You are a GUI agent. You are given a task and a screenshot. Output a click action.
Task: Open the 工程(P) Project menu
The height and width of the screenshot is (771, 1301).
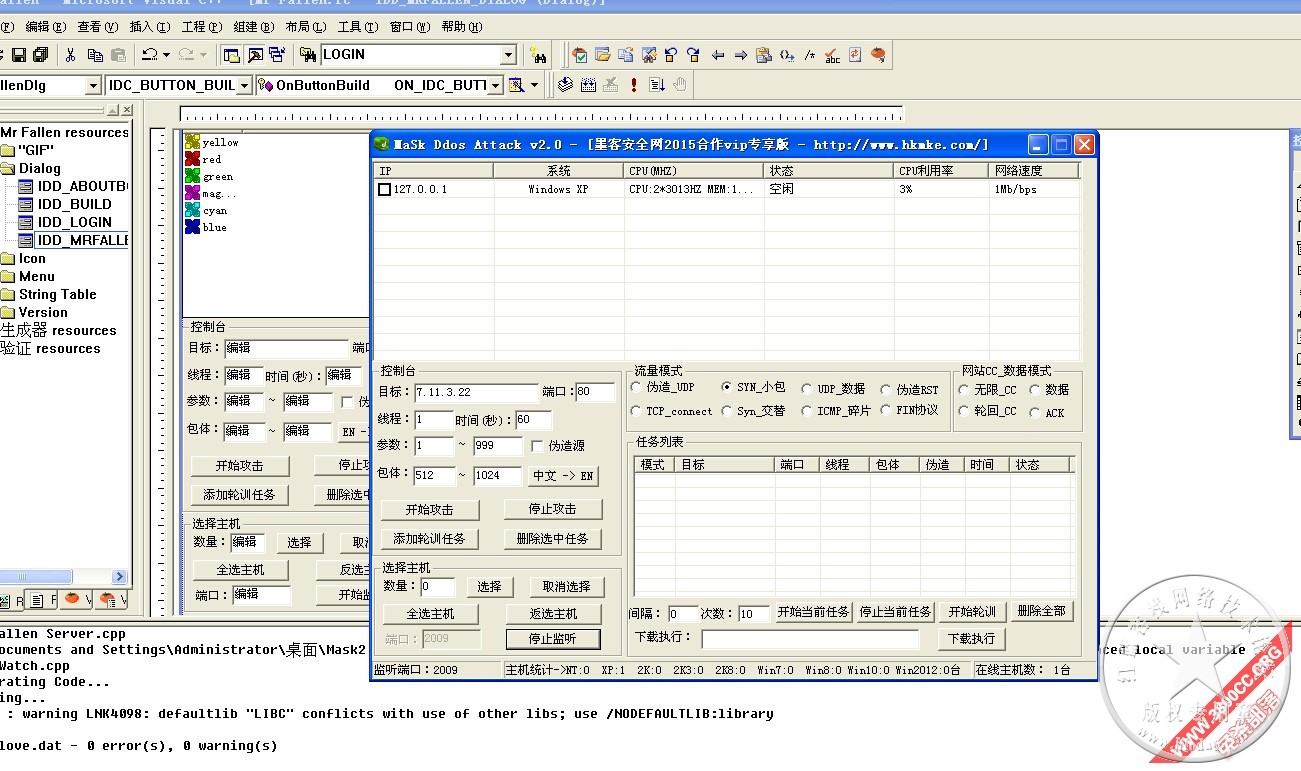[x=201, y=27]
